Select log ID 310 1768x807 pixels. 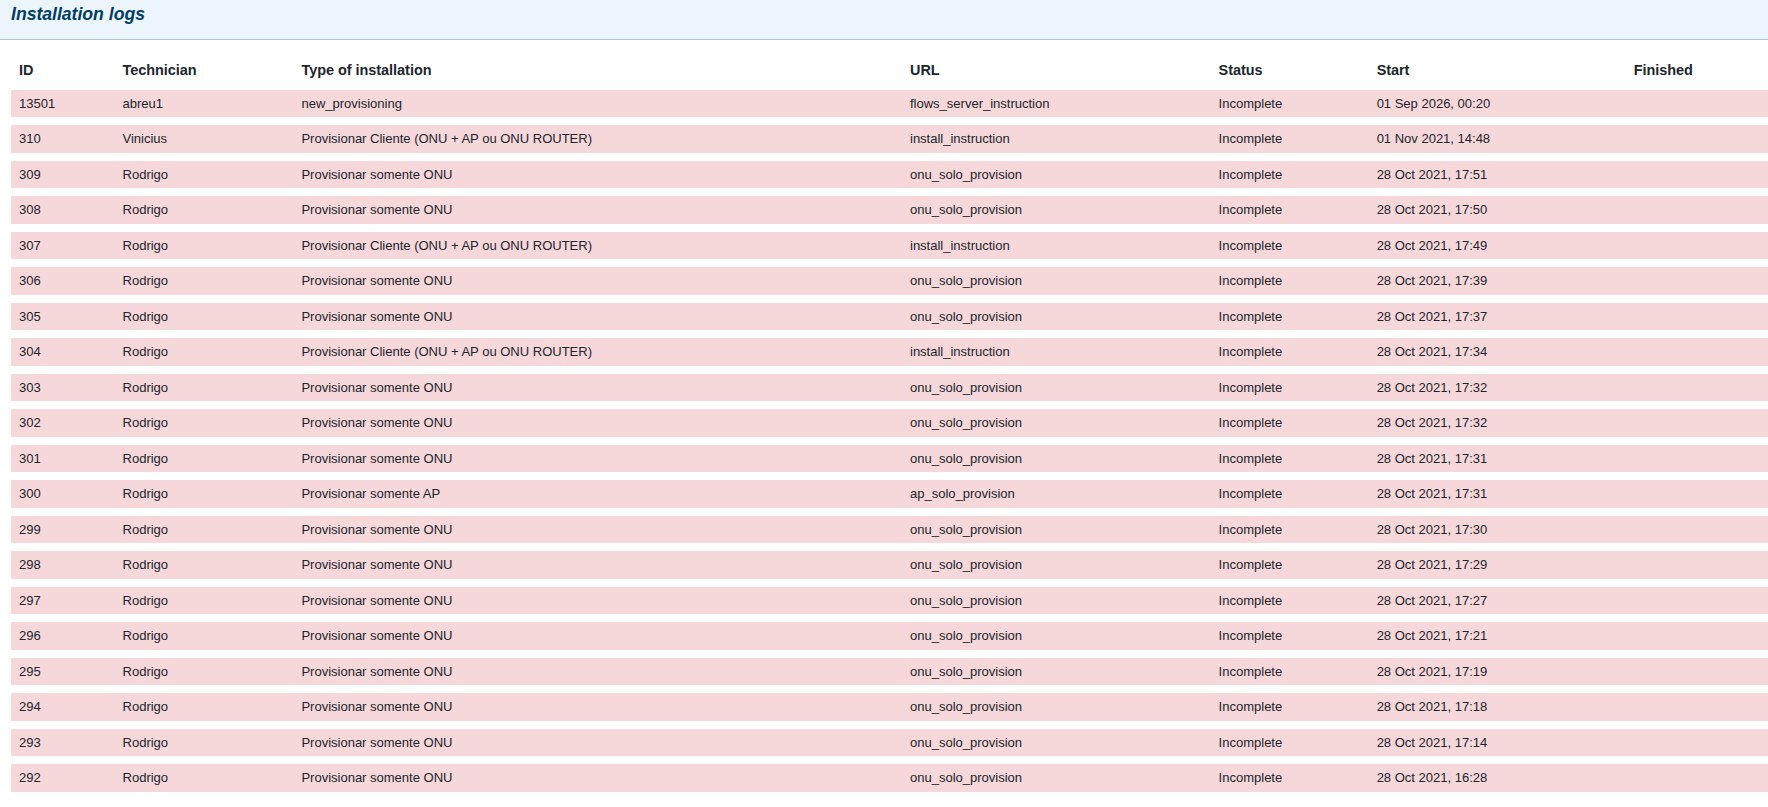click(30, 139)
